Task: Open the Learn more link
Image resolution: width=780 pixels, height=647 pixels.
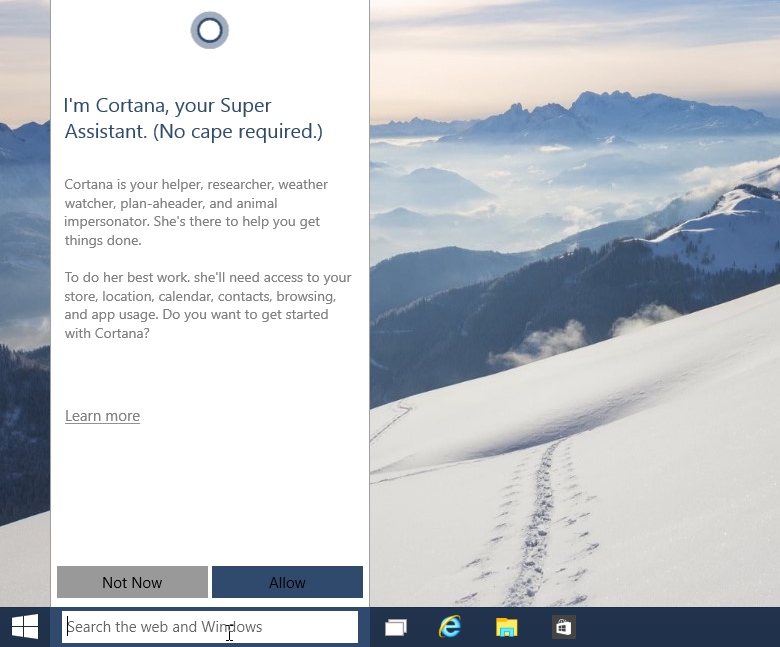Action: tap(102, 416)
